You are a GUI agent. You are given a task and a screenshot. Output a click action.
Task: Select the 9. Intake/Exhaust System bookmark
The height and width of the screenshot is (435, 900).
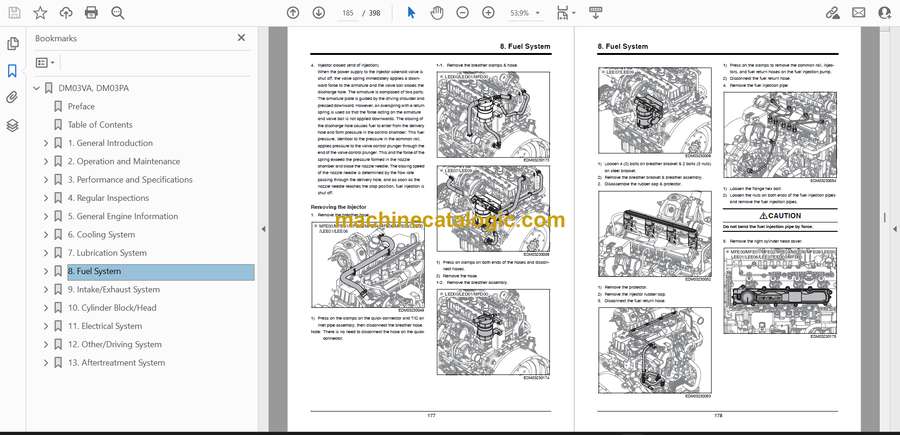[x=114, y=290]
